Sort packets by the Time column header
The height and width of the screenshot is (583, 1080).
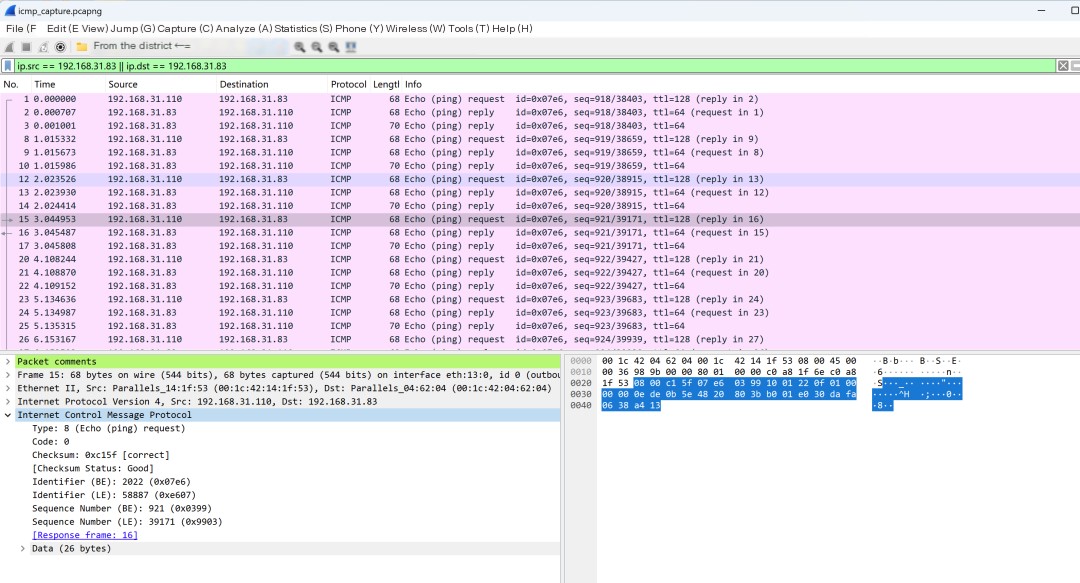(x=45, y=85)
